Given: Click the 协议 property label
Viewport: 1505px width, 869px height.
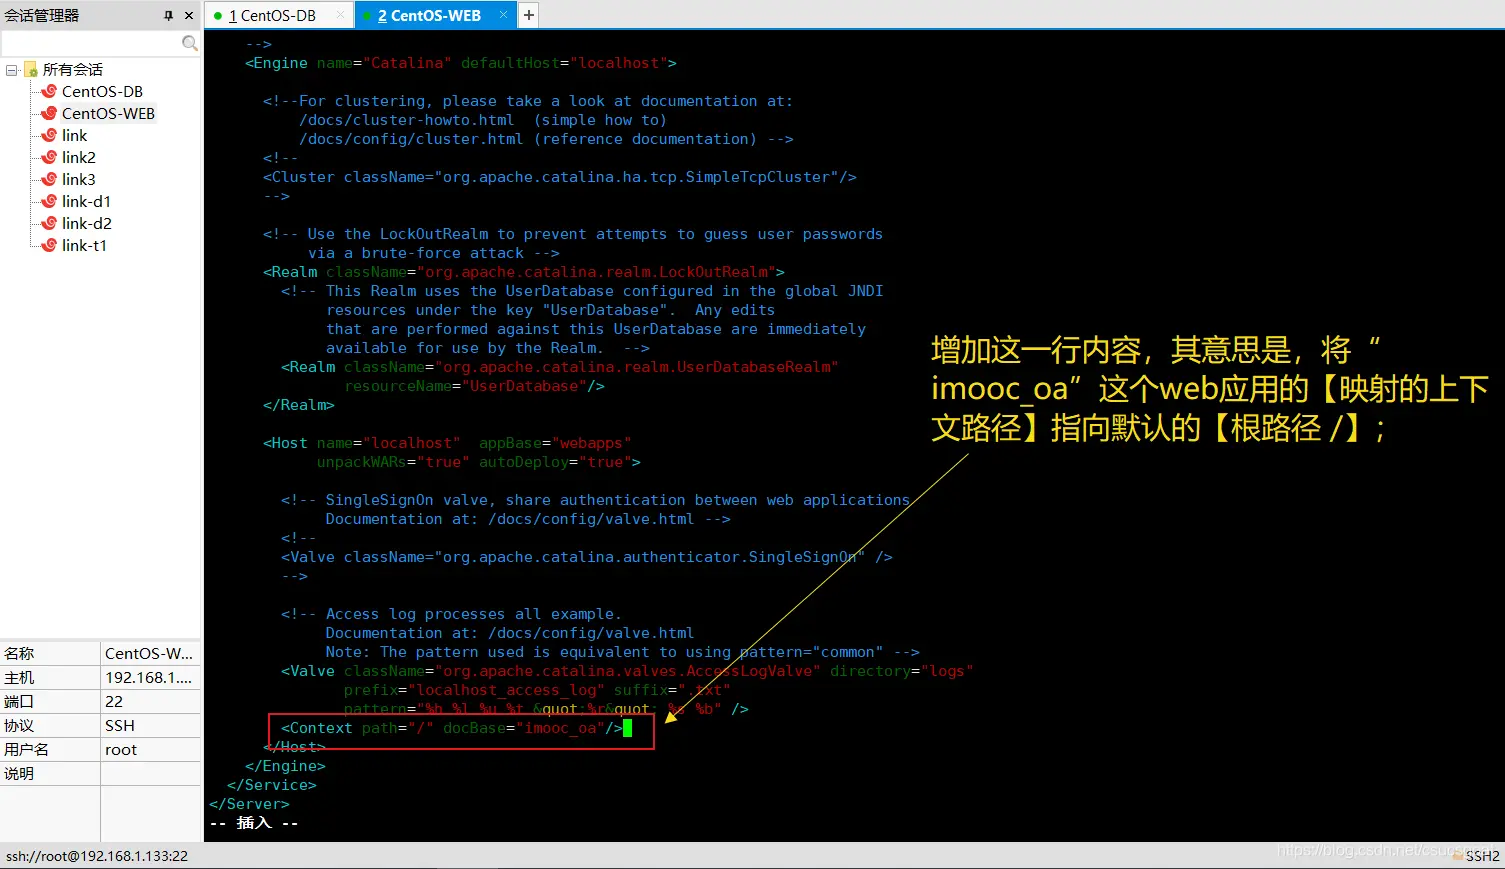Looking at the screenshot, I should (x=19, y=726).
